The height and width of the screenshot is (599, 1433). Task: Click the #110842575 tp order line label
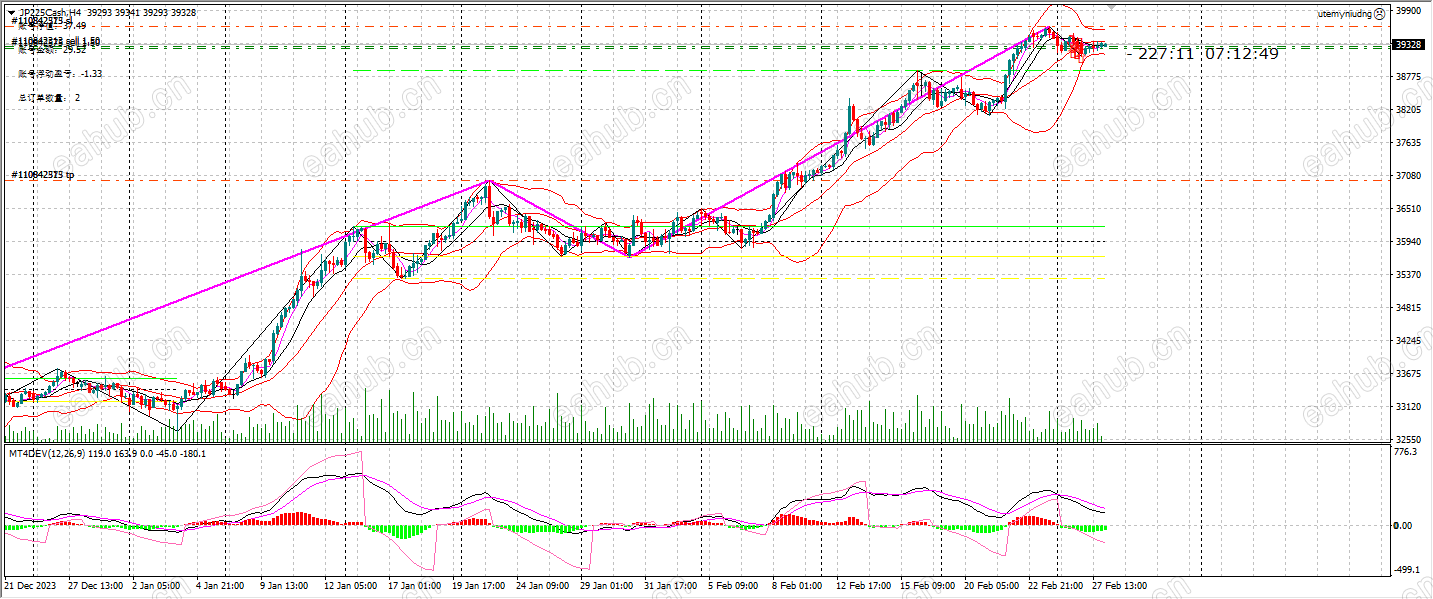[x=43, y=175]
